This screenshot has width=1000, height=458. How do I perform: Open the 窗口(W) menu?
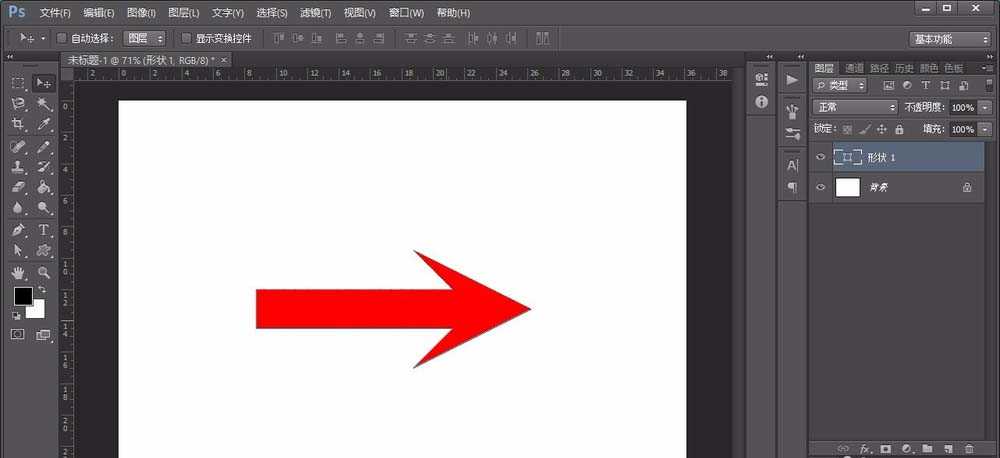pos(406,13)
